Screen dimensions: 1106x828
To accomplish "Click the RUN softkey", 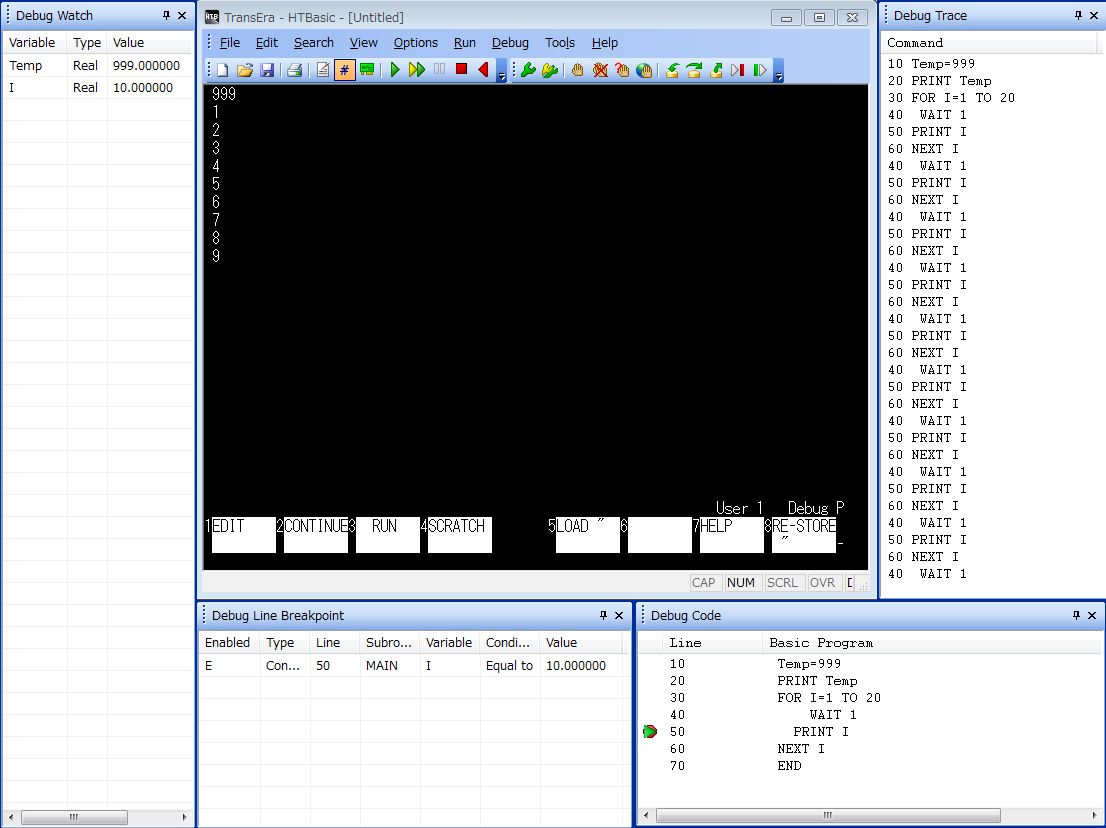I will [x=387, y=535].
